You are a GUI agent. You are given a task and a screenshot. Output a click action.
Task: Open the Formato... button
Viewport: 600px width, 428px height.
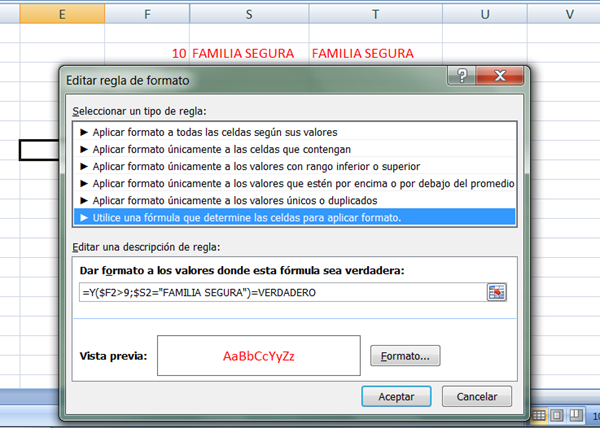click(x=405, y=356)
